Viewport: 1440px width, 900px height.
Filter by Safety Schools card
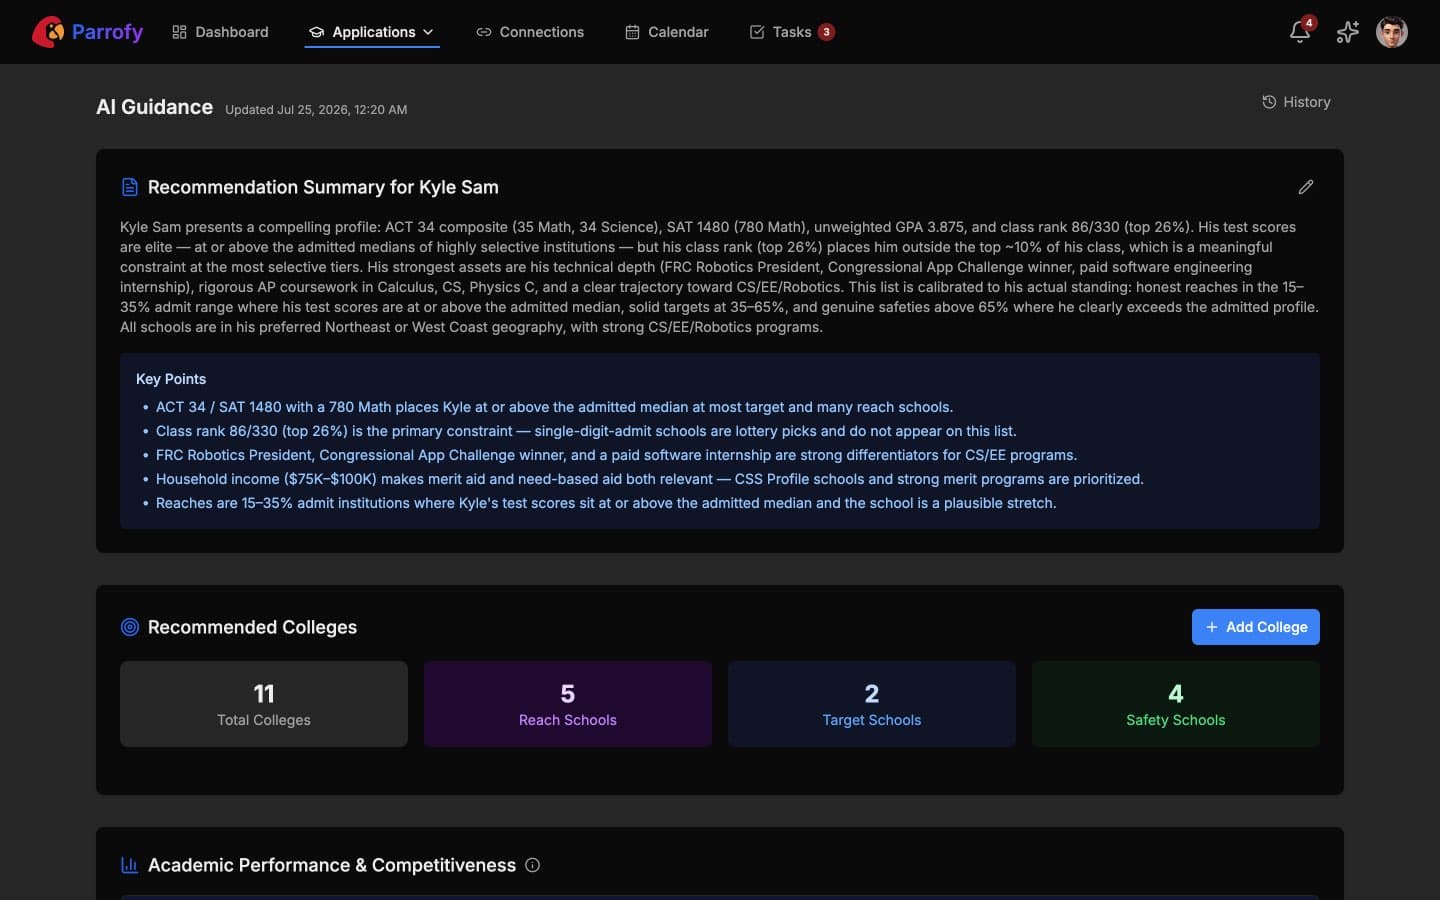click(1176, 704)
